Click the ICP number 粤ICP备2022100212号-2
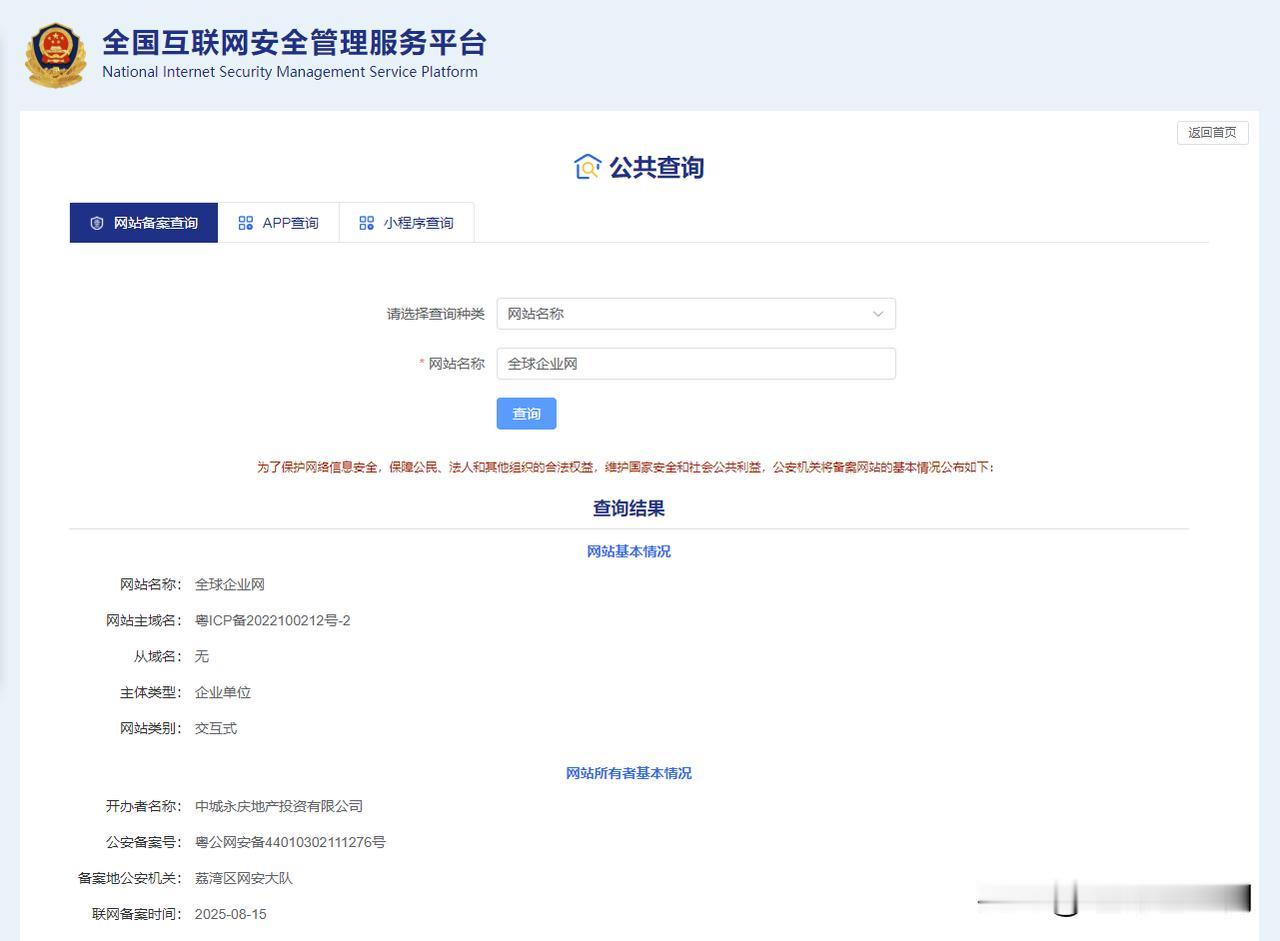 [x=273, y=621]
